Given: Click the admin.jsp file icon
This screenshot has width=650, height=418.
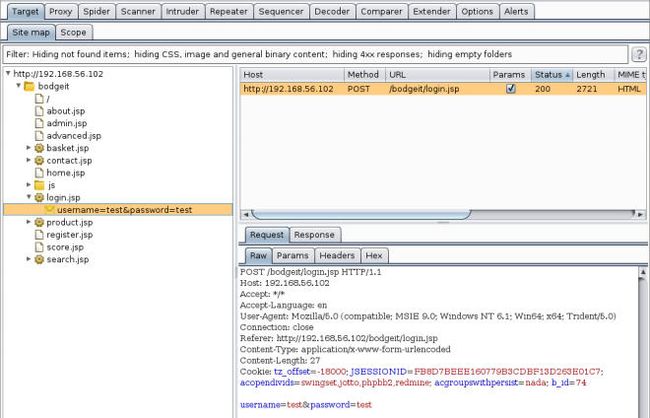Looking at the screenshot, I should point(39,123).
